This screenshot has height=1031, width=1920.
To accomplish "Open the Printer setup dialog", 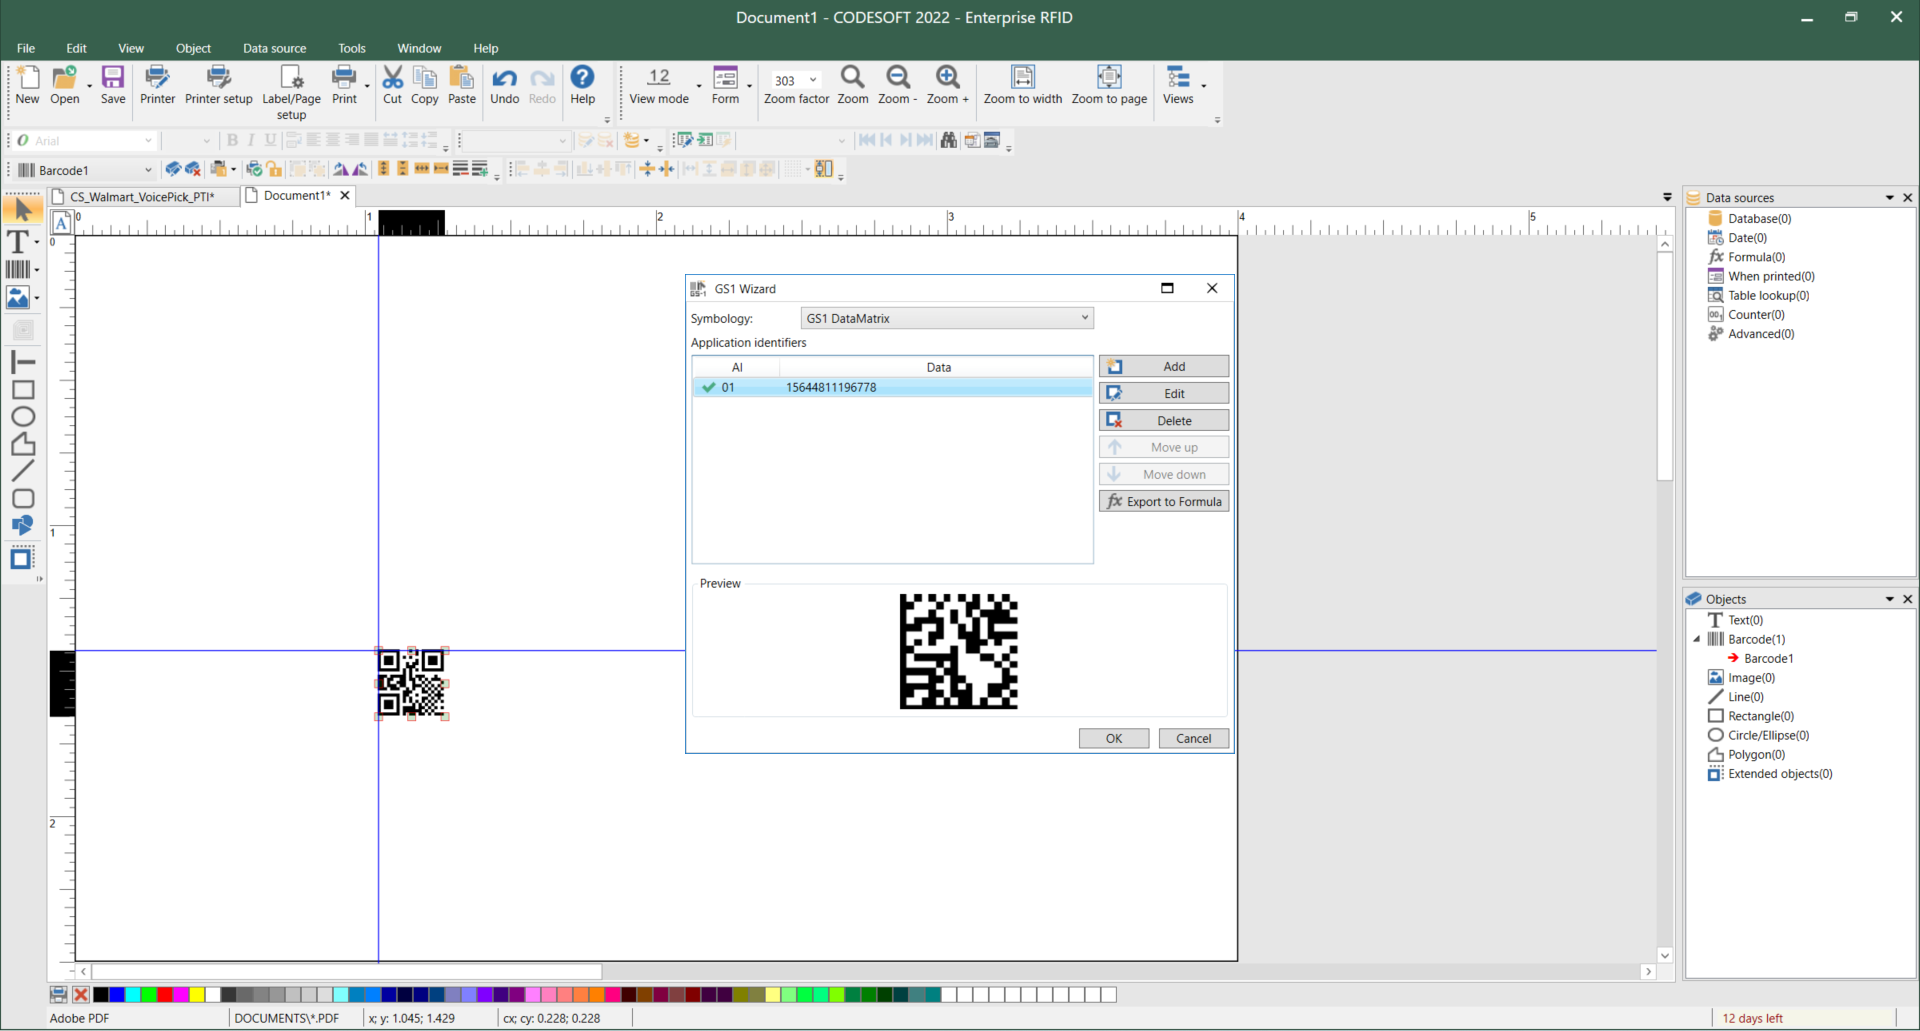I will [218, 85].
